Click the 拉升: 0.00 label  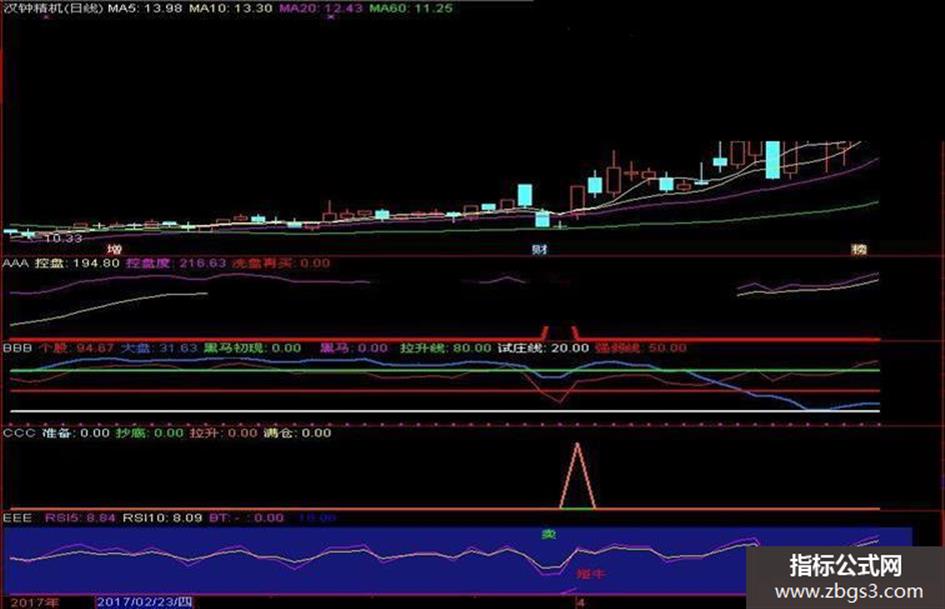click(224, 433)
